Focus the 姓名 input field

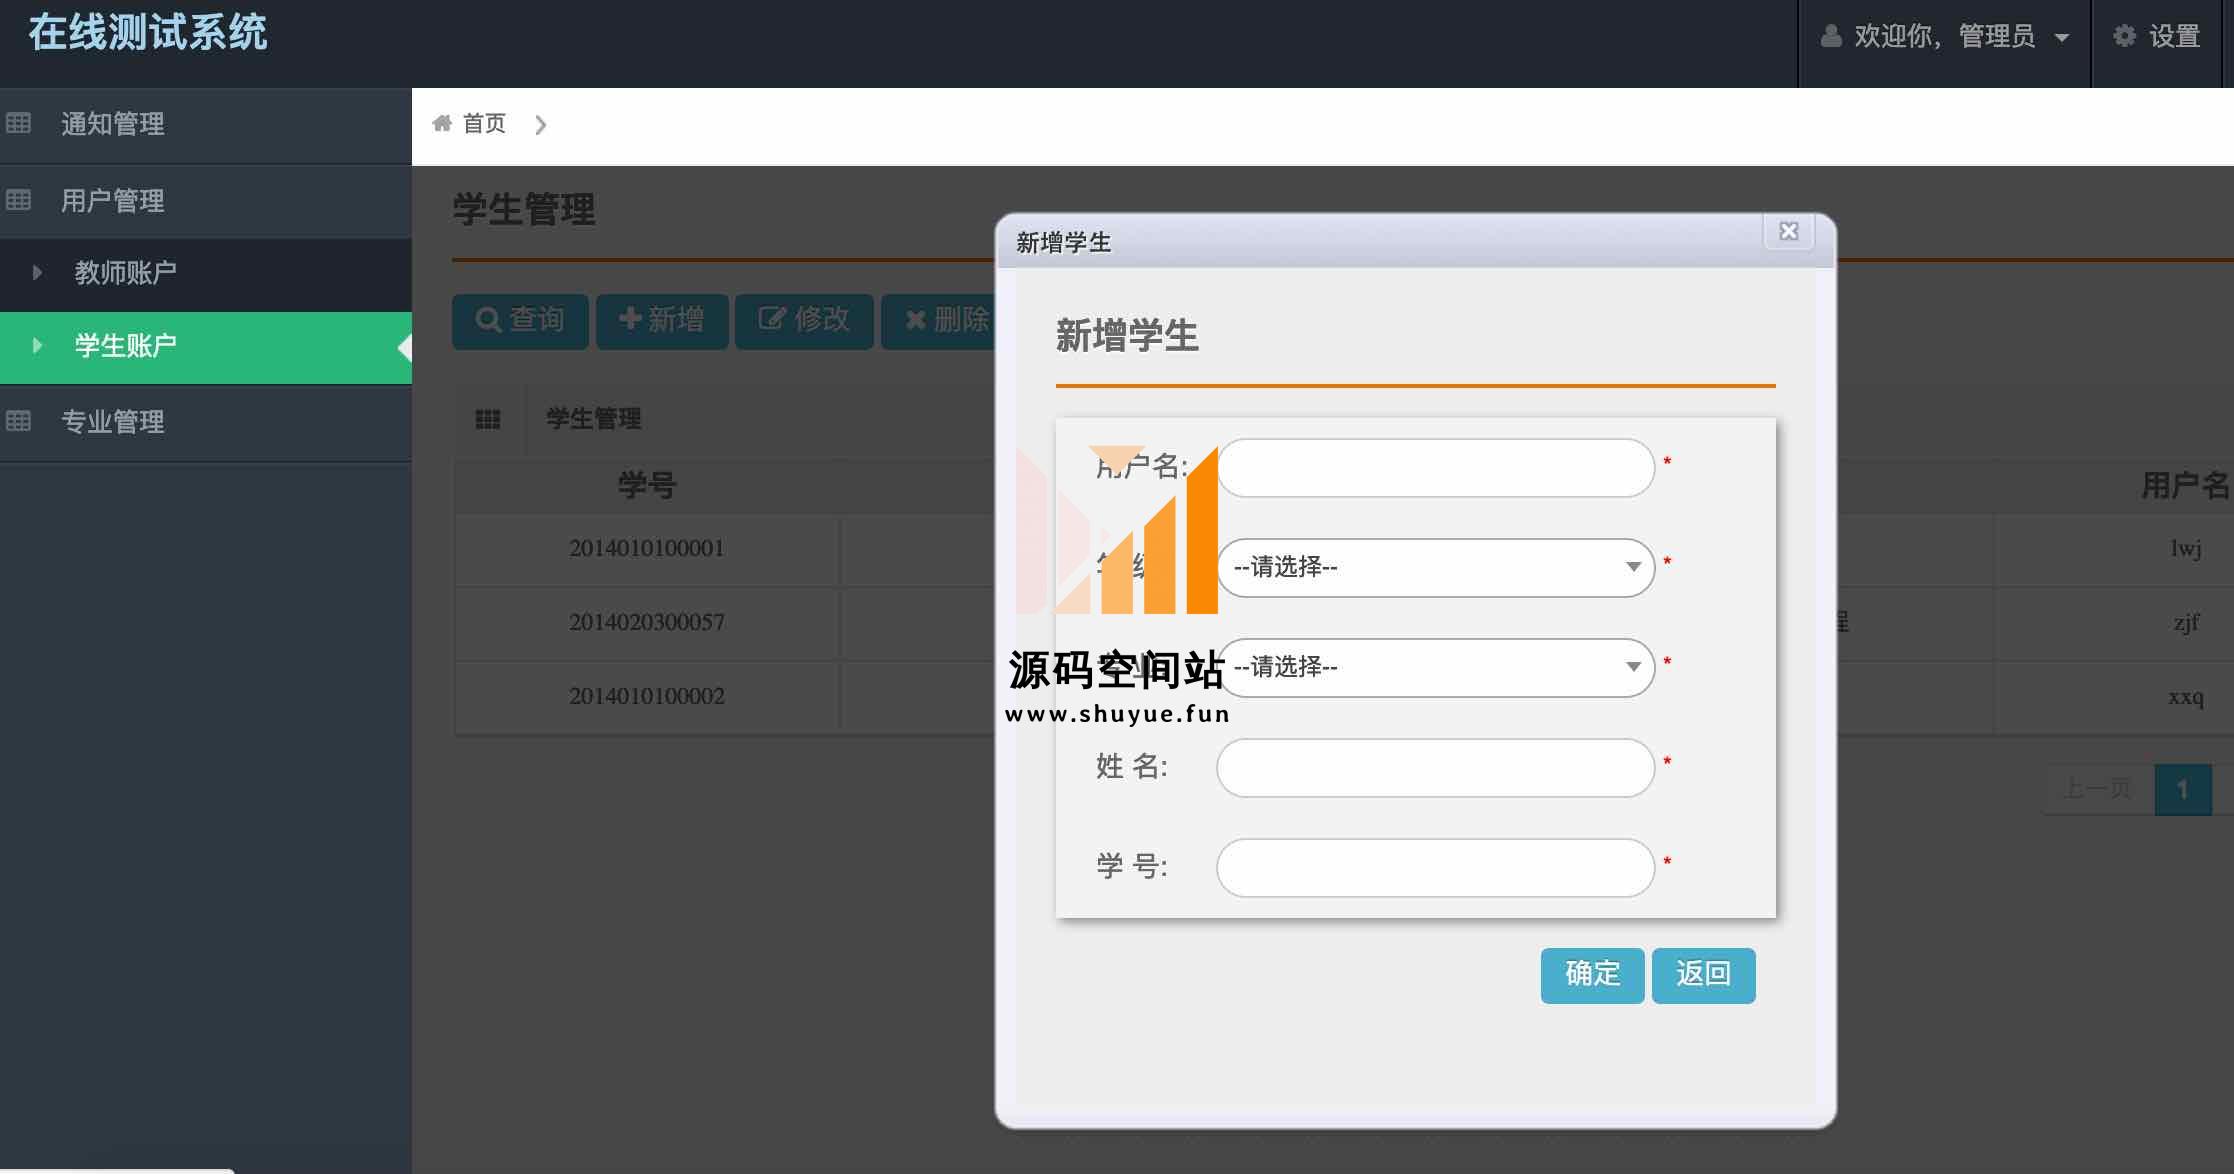(1435, 768)
